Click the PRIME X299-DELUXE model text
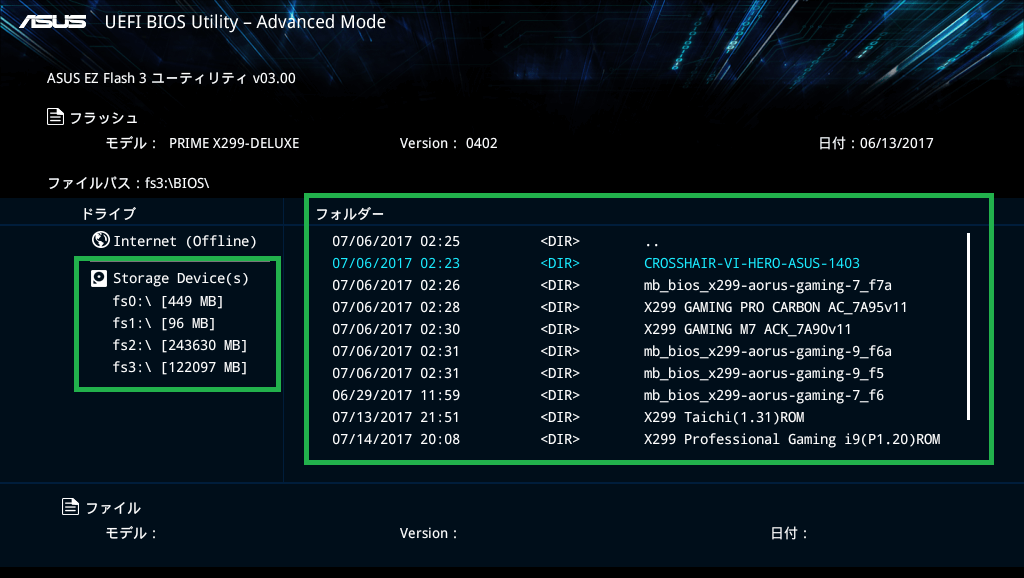 [x=234, y=143]
